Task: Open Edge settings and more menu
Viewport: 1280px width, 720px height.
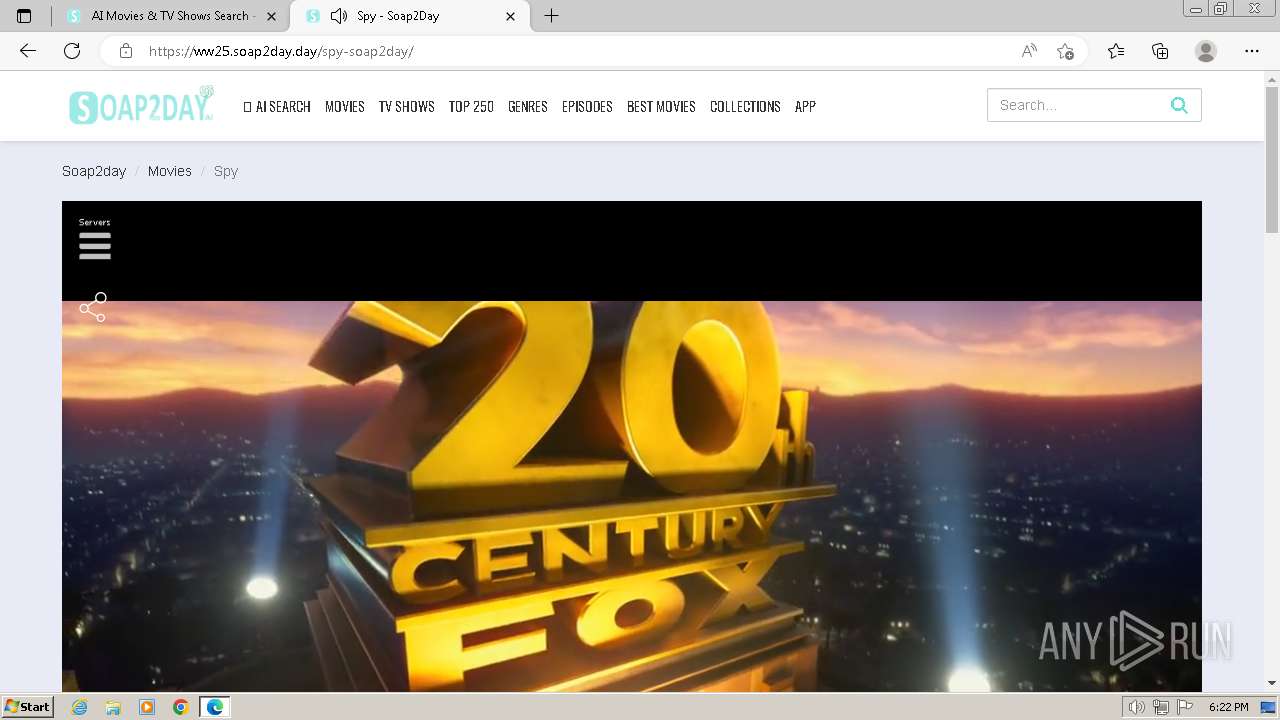Action: (1252, 51)
